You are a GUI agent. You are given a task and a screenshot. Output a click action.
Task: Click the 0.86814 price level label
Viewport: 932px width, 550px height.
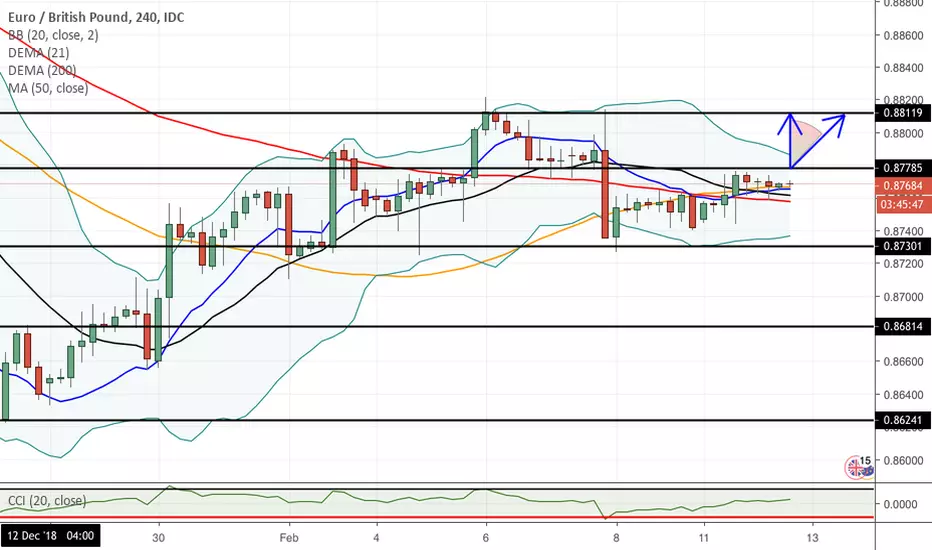click(x=902, y=326)
